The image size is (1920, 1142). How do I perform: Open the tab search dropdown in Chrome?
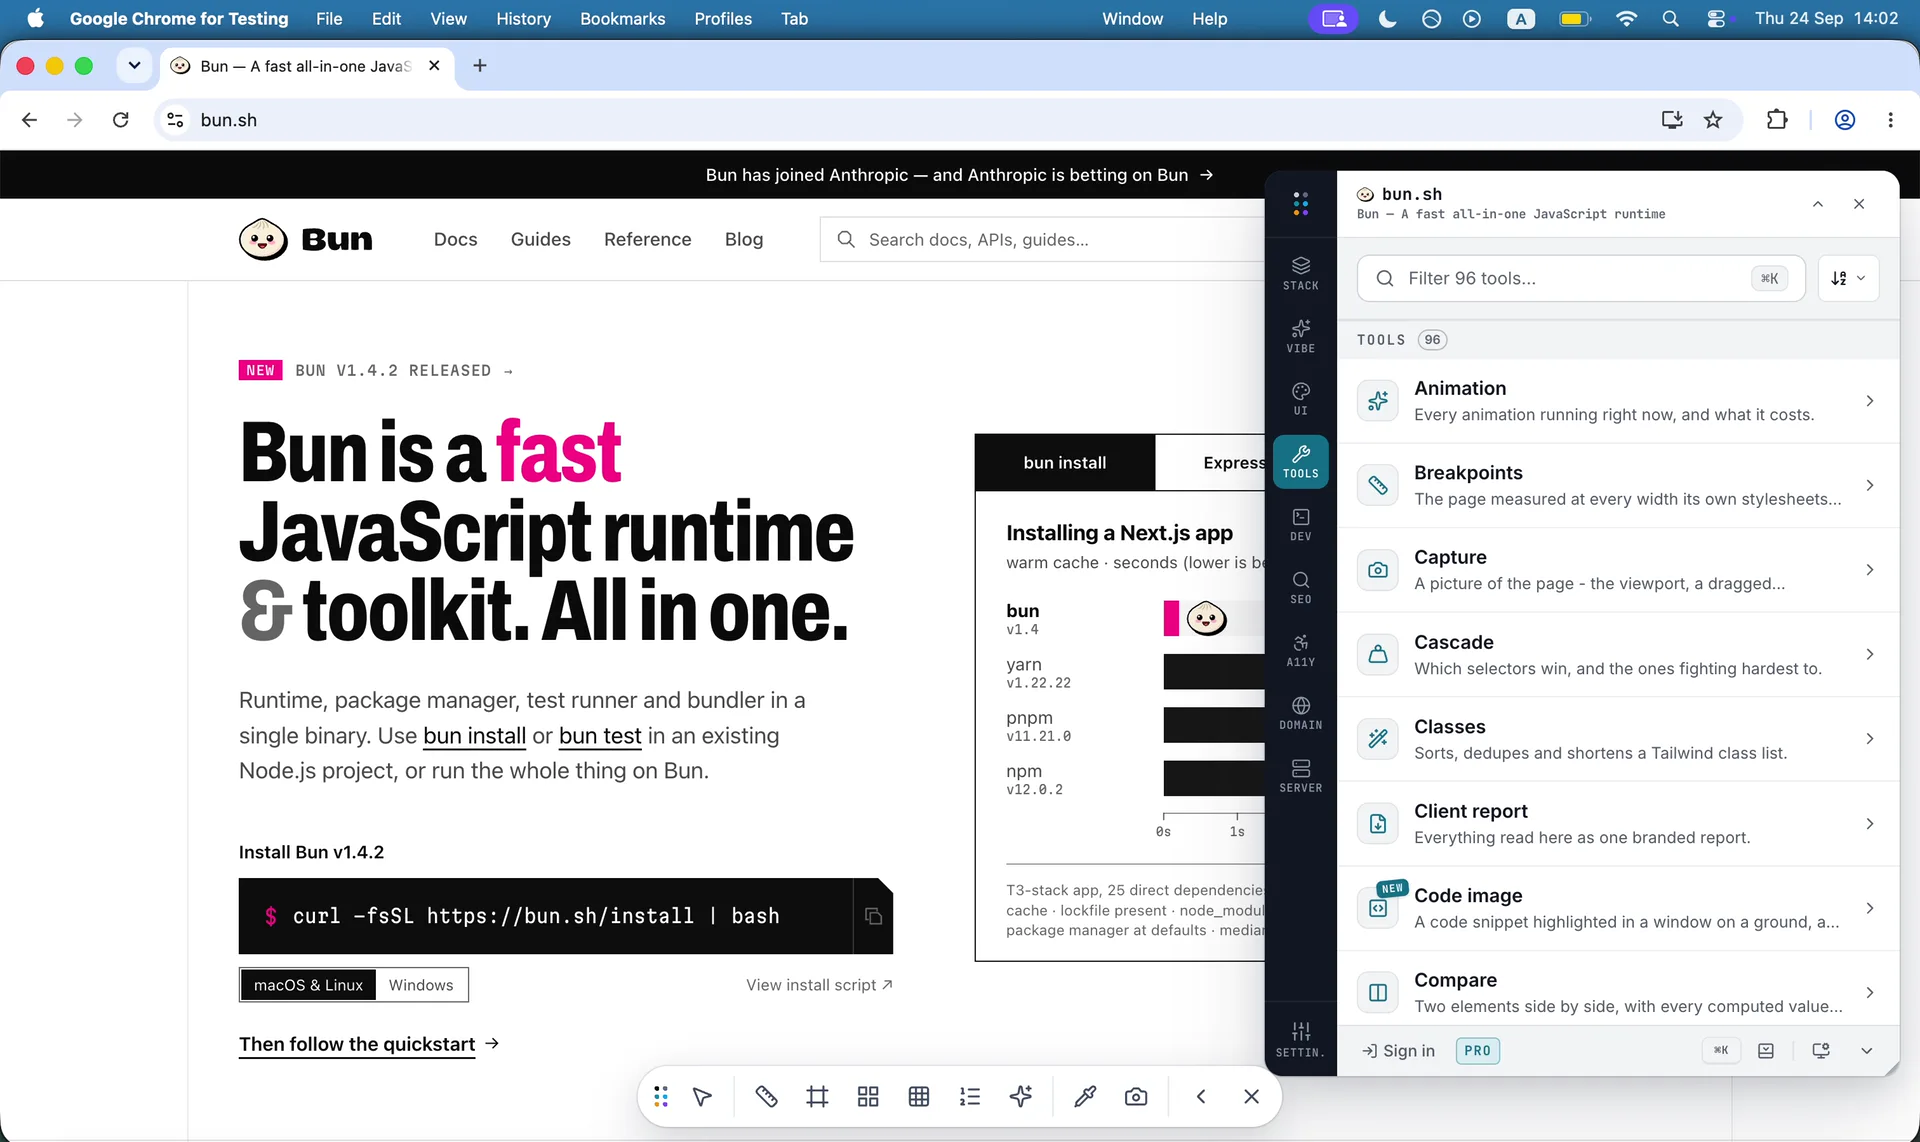[134, 66]
